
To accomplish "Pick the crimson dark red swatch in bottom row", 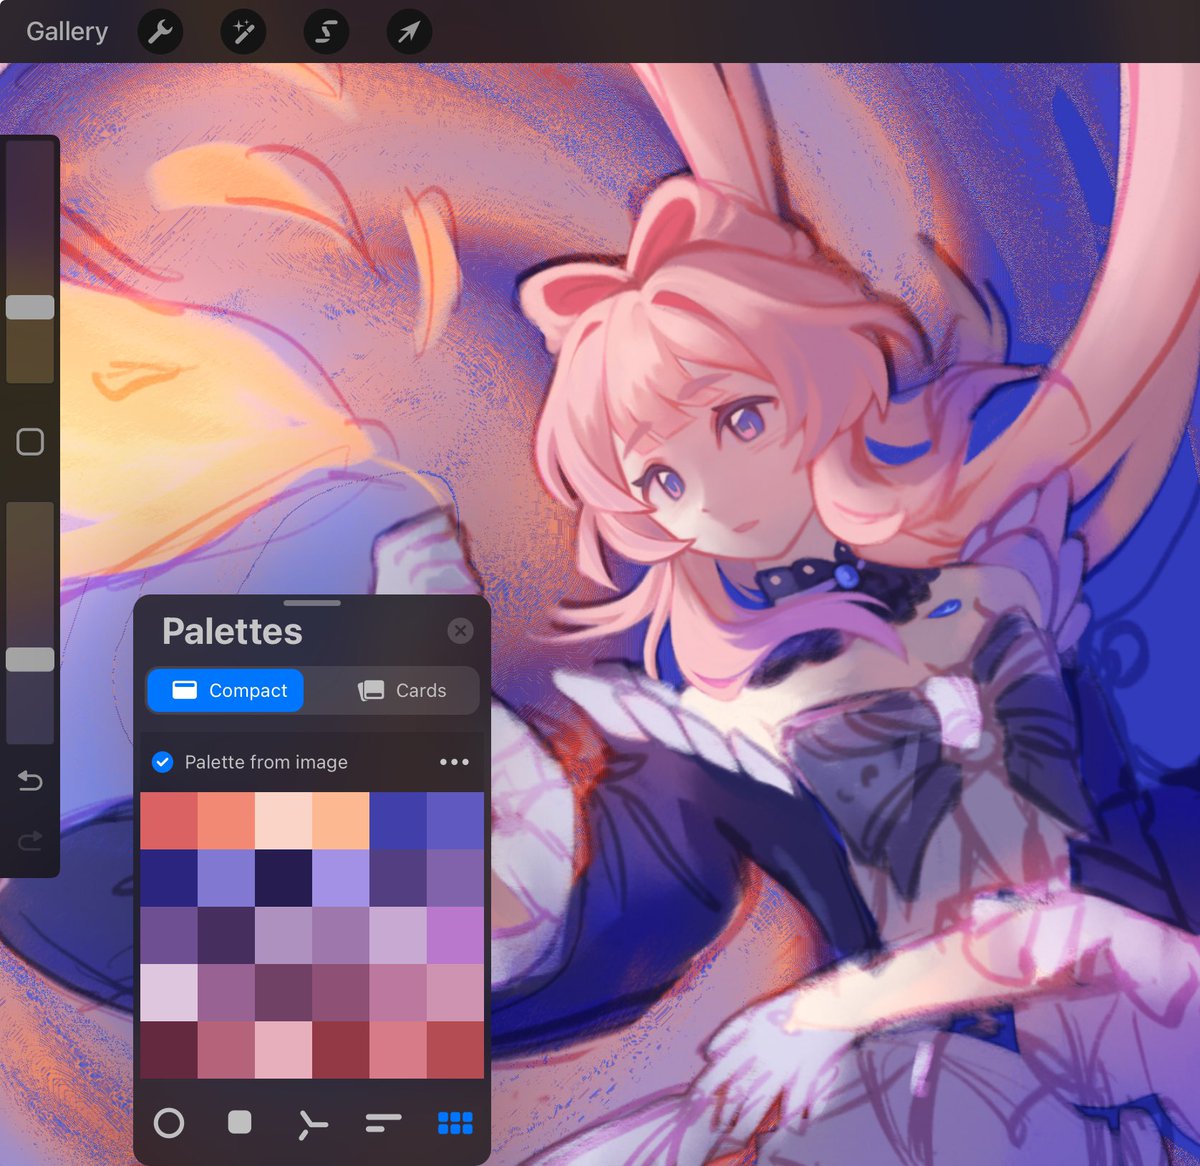I will [341, 1050].
